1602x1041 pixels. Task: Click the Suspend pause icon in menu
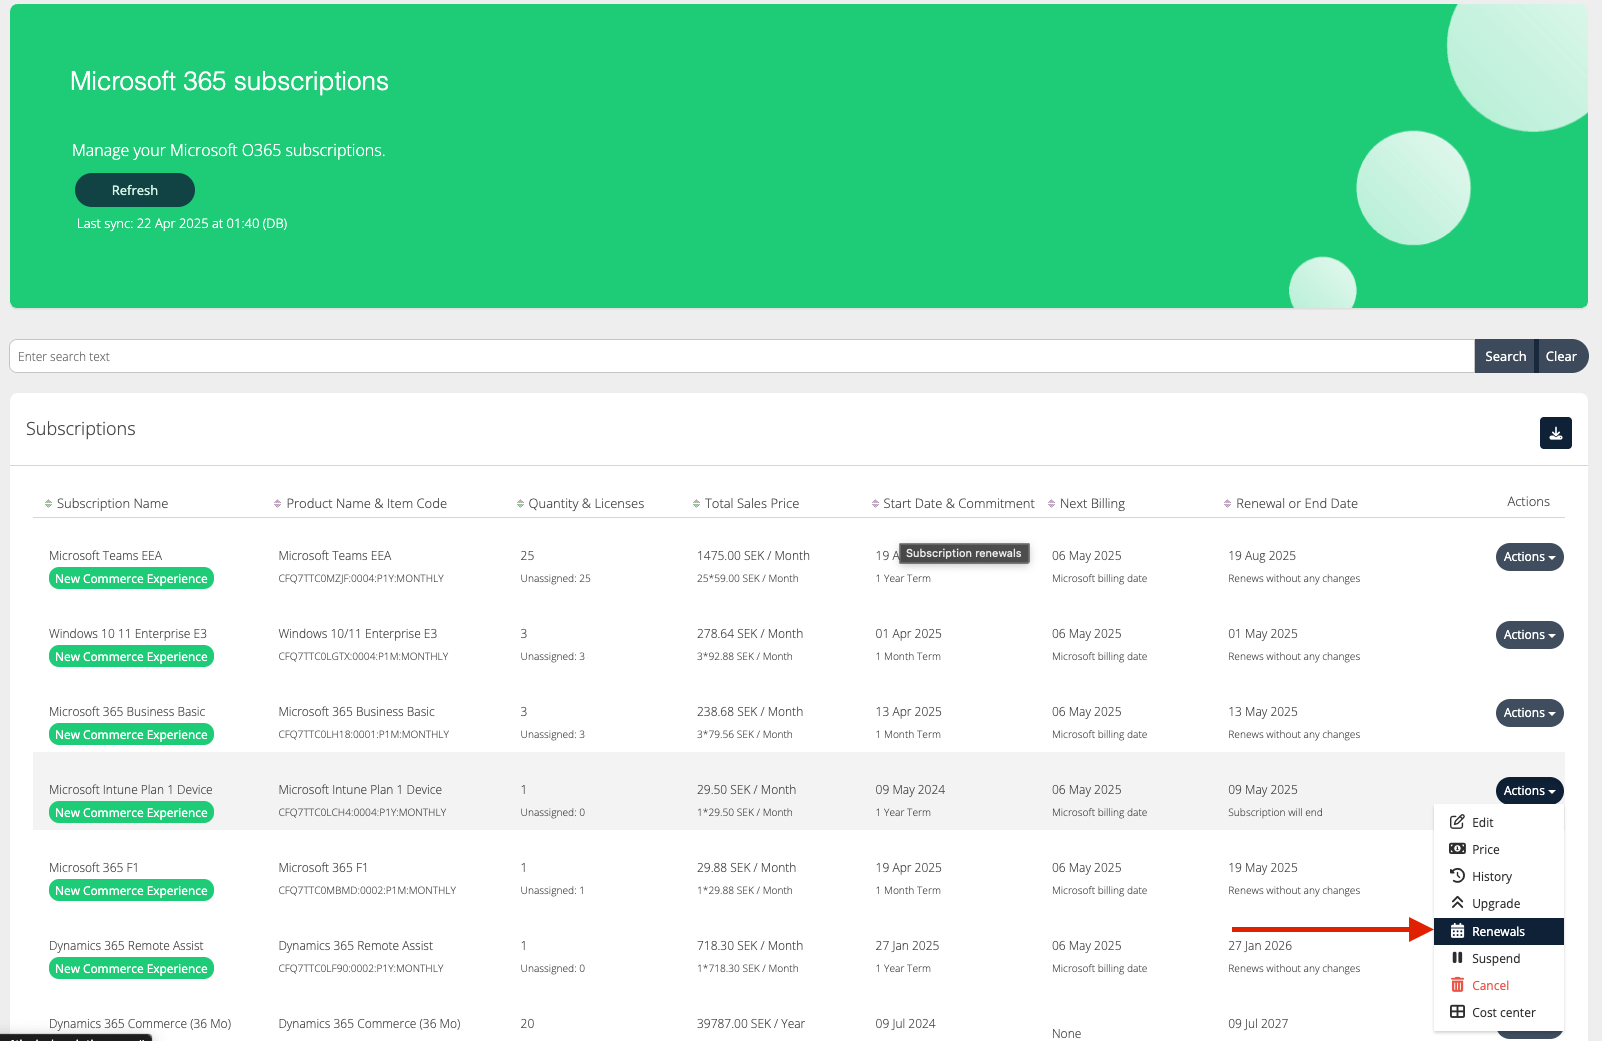(1457, 958)
